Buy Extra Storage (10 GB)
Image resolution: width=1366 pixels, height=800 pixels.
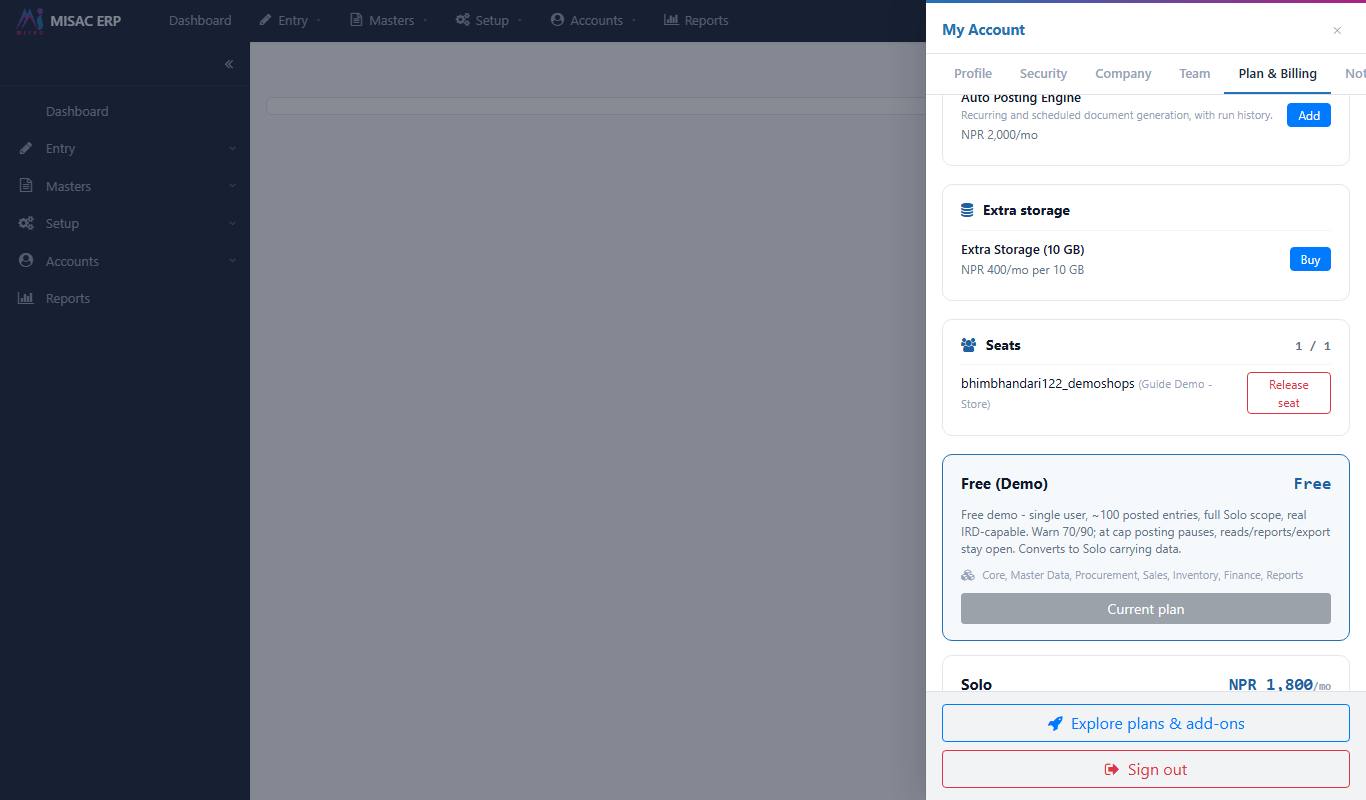[1310, 259]
